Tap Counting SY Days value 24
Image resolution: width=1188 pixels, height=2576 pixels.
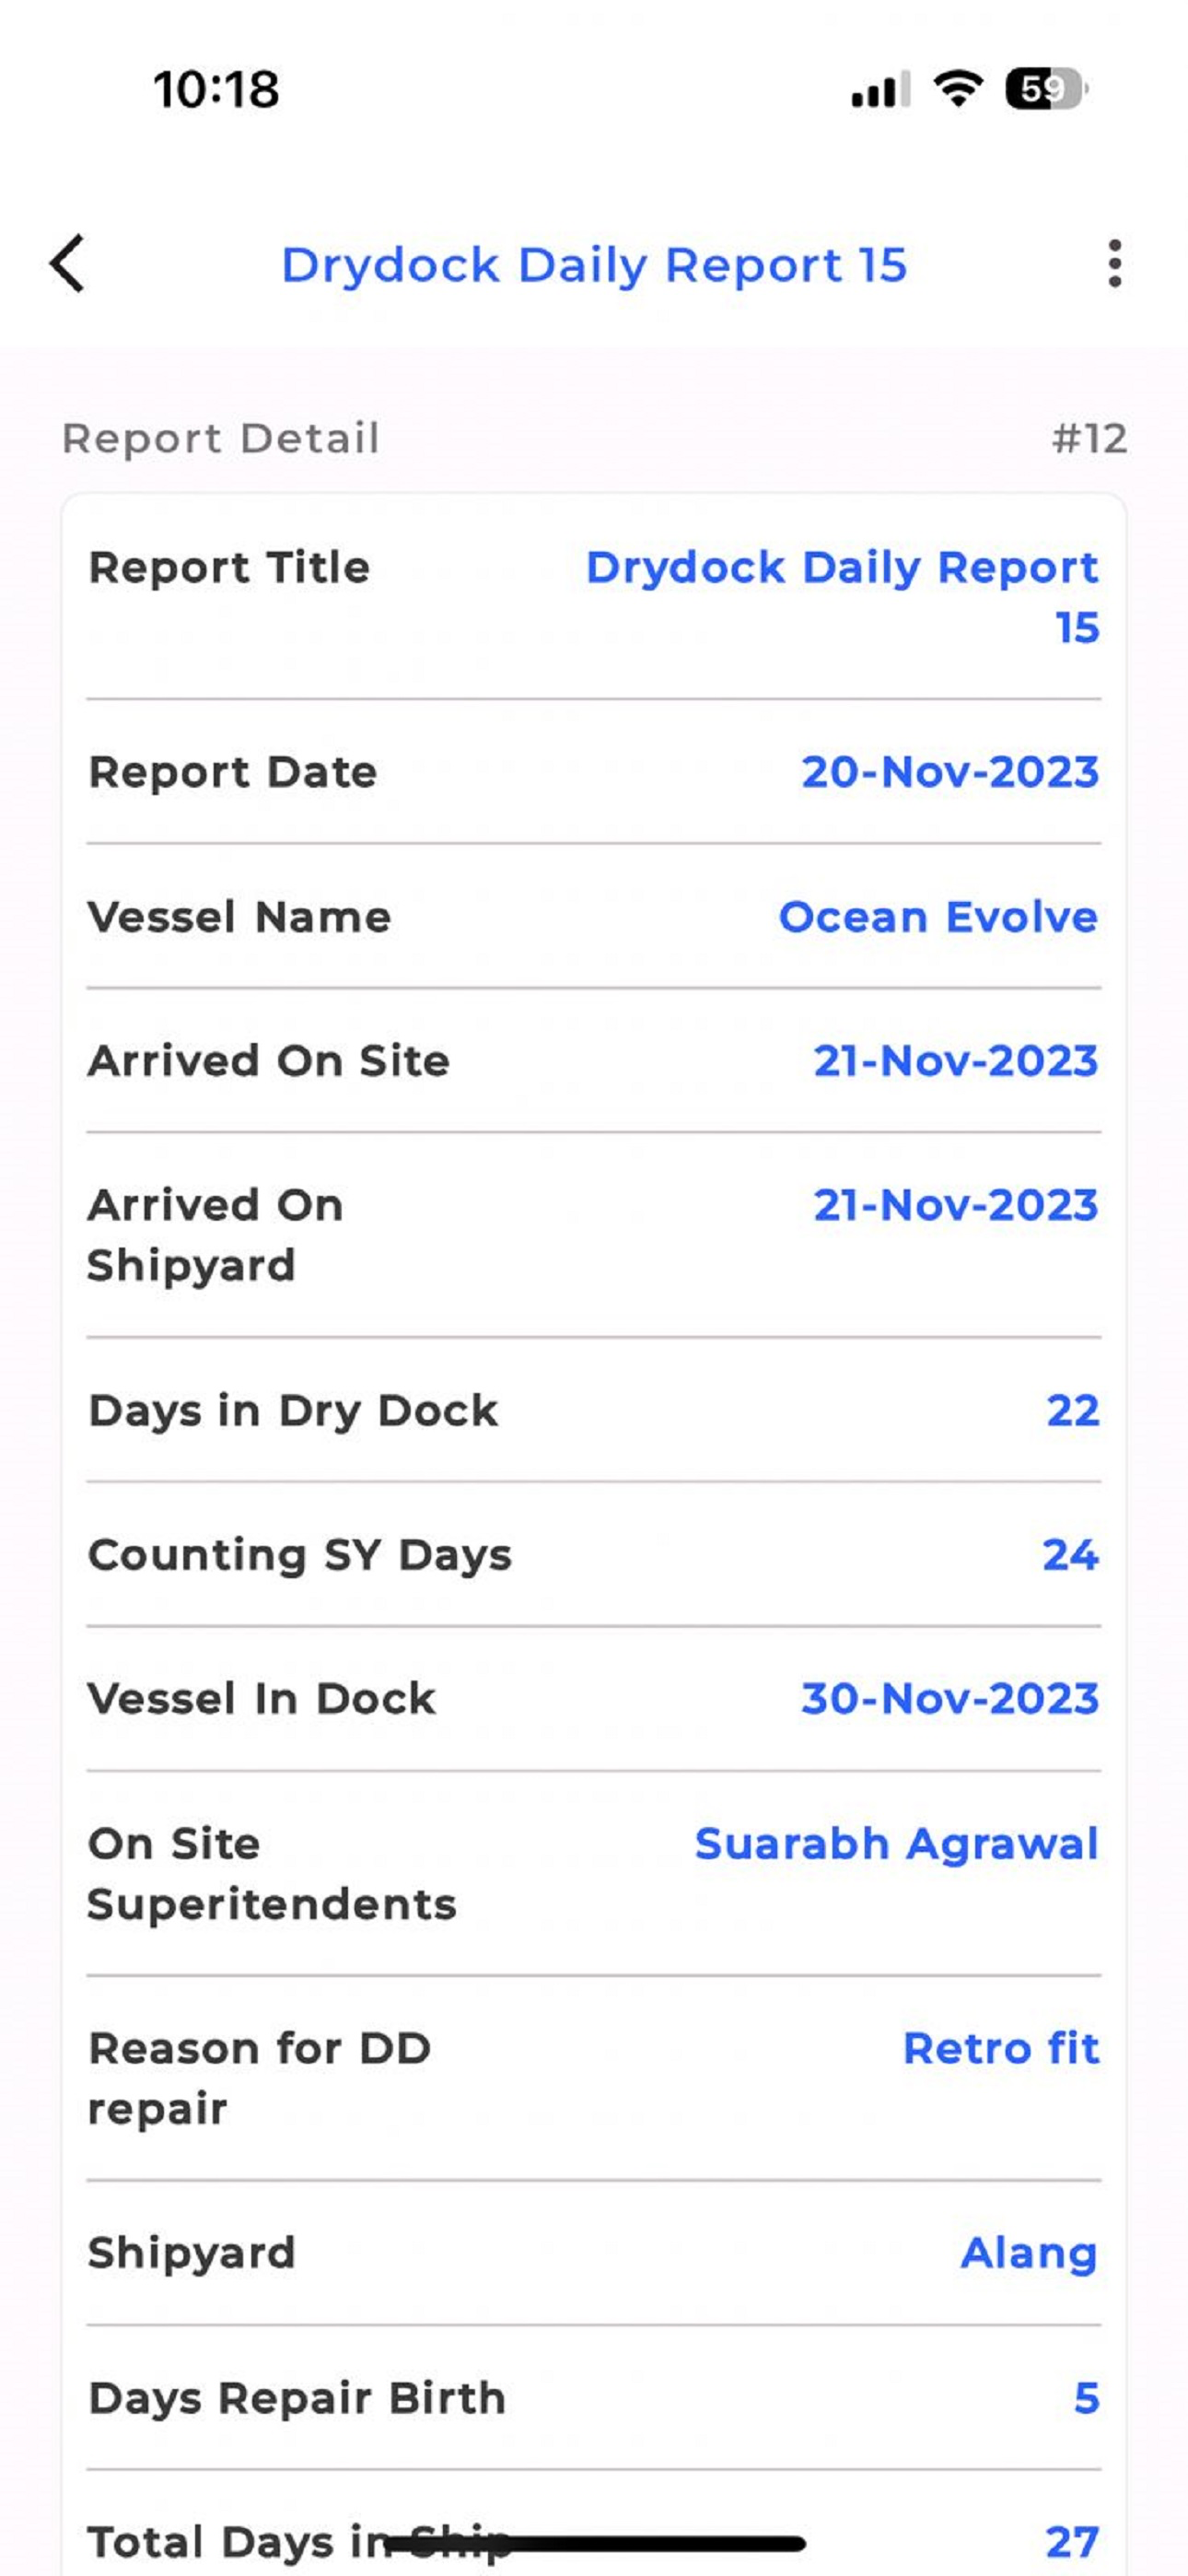(1070, 1555)
